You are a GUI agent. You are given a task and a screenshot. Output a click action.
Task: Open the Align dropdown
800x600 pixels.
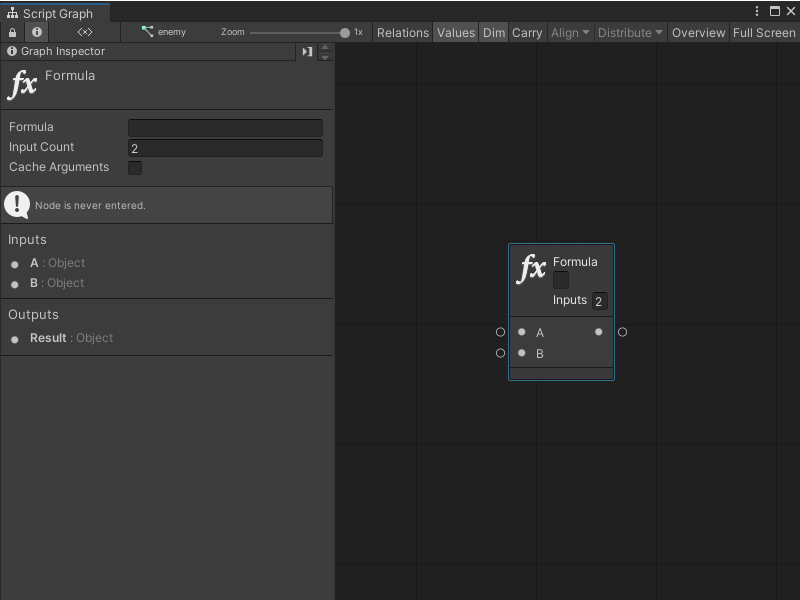coord(569,32)
